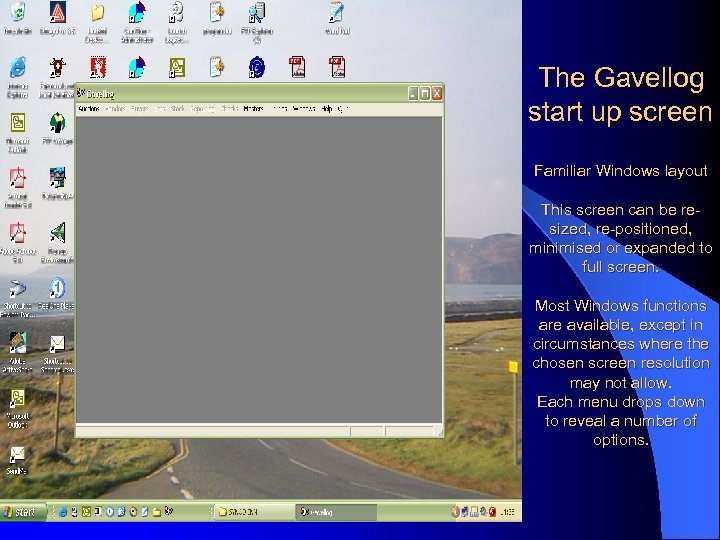Image resolution: width=720 pixels, height=540 pixels.
Task: Open the Recycle Bin desktop icon
Action: pyautogui.click(x=17, y=12)
